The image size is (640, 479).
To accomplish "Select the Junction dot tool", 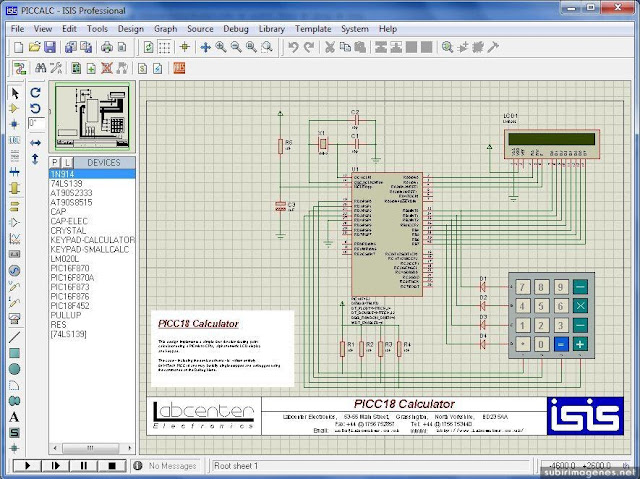I will click(14, 124).
